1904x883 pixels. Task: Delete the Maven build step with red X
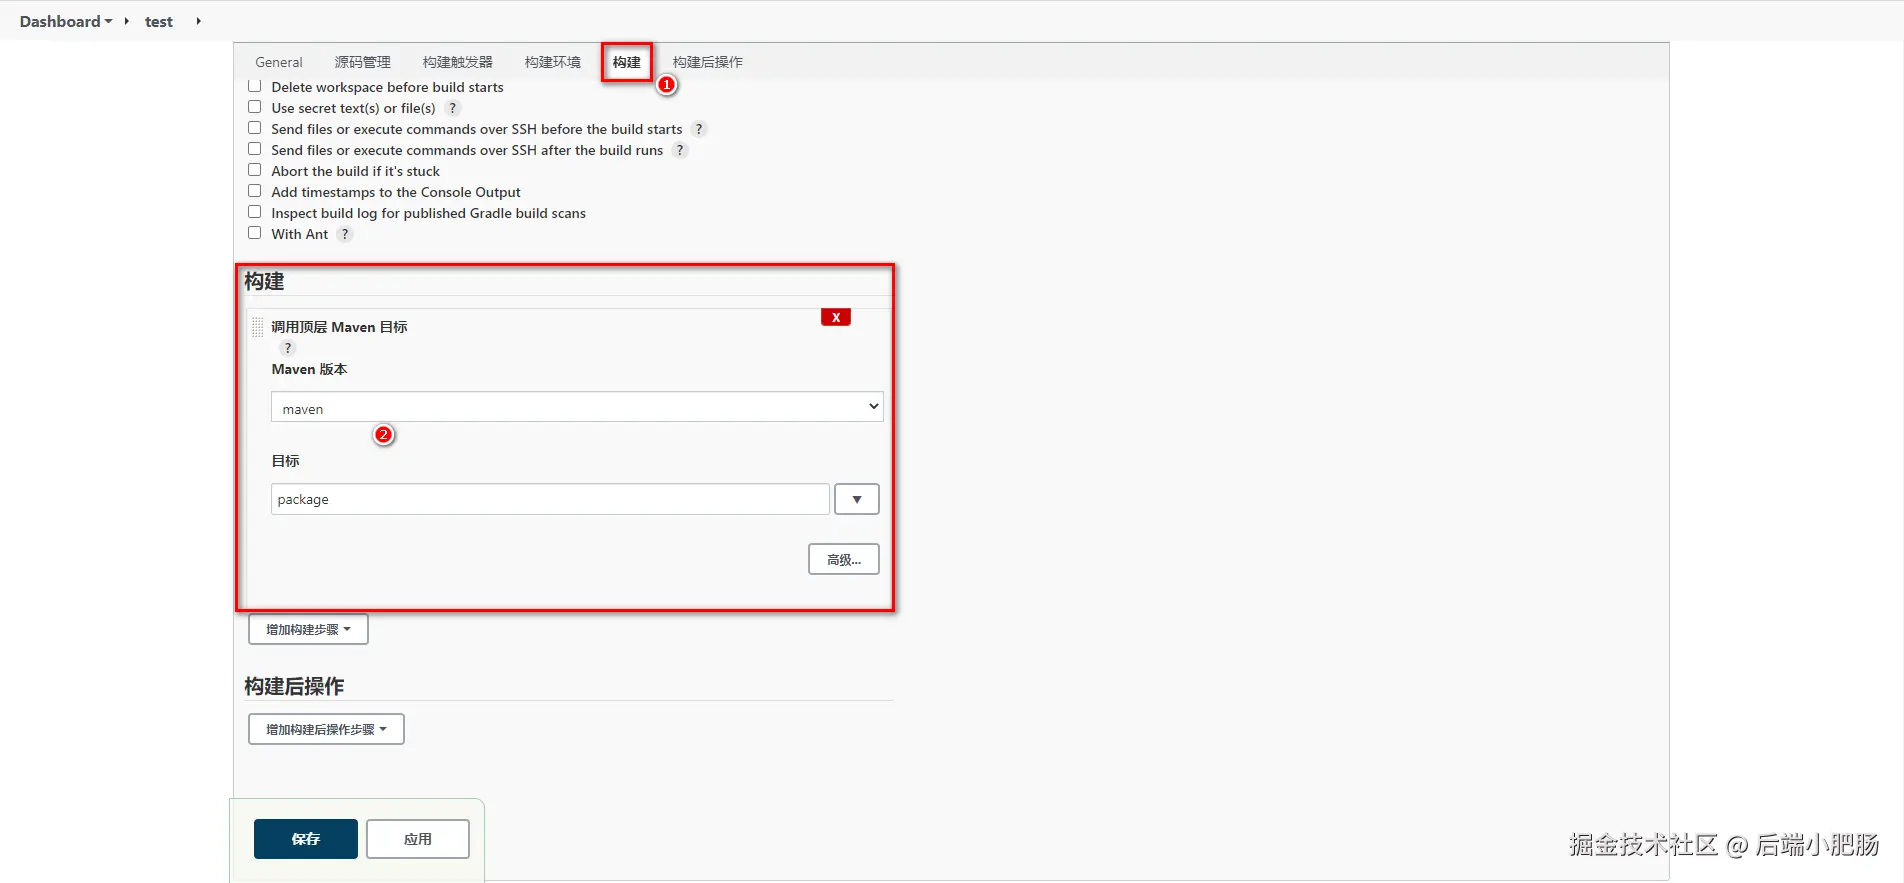click(836, 317)
